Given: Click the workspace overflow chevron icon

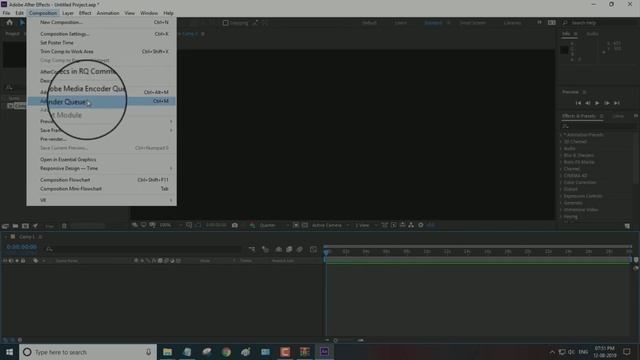Looking at the screenshot, I should (539, 22).
